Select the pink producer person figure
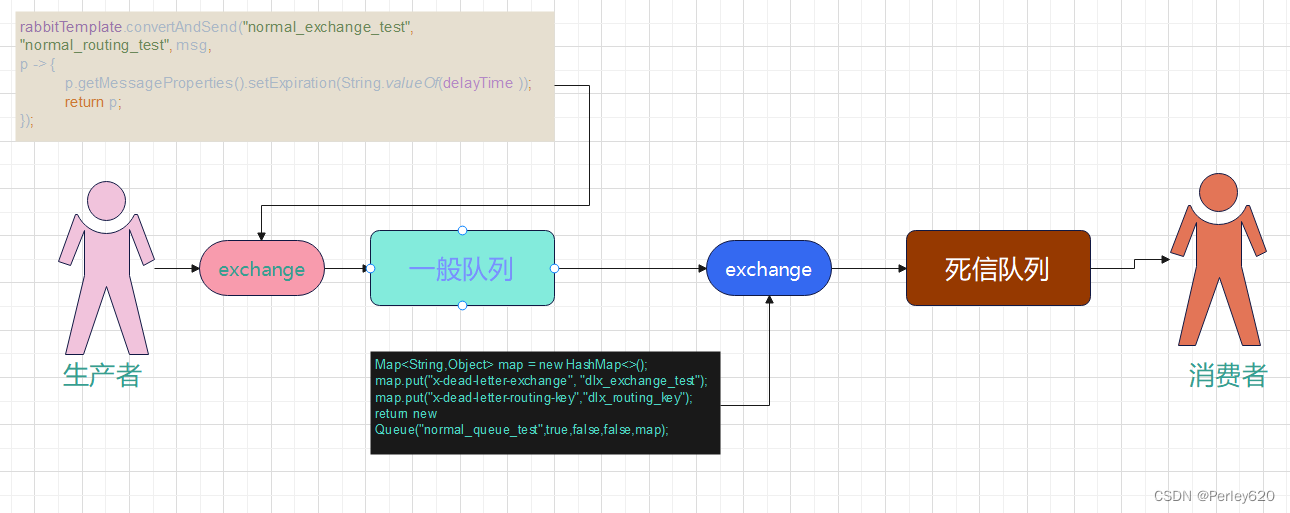Screen dimensions: 1290x513 pos(106,267)
